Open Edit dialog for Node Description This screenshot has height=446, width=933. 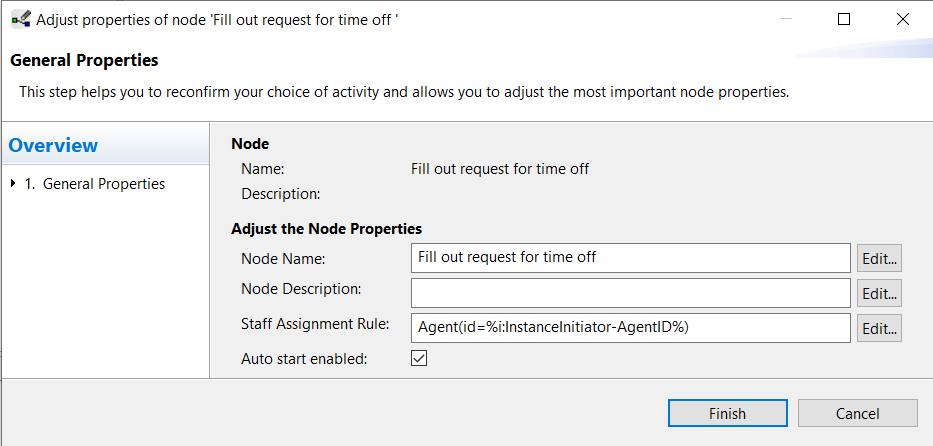coord(879,294)
